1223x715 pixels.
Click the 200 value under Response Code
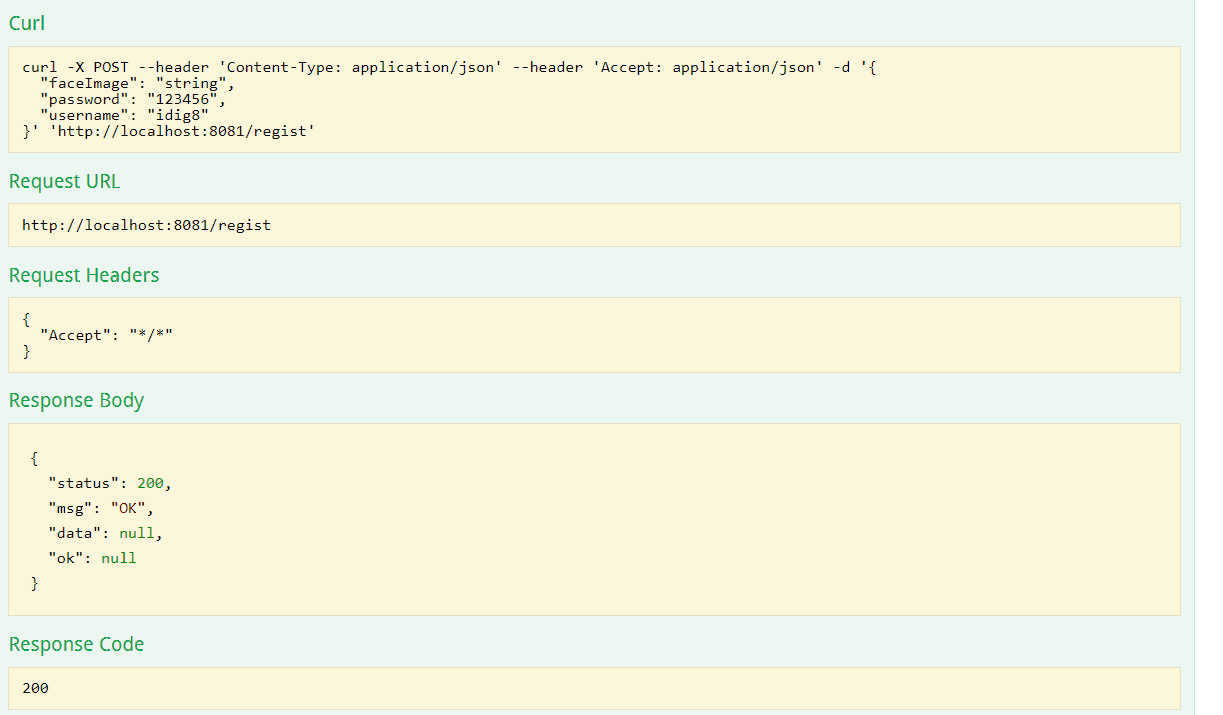click(35, 688)
